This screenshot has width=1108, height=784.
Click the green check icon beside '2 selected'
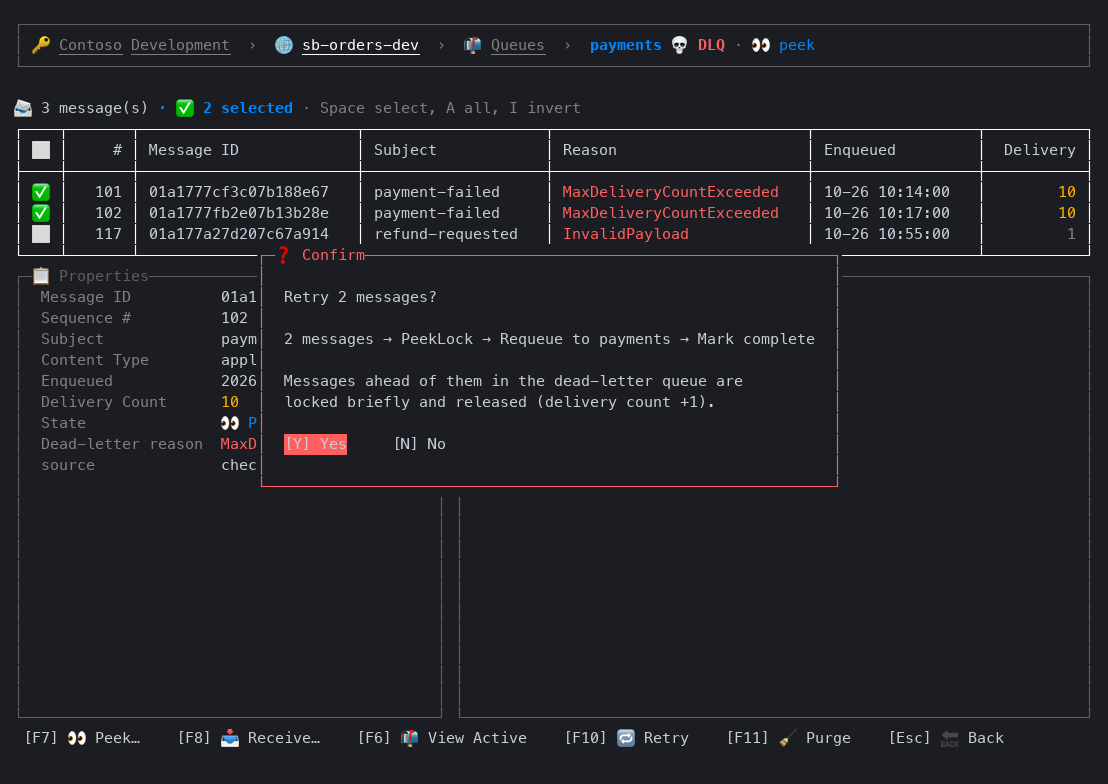[184, 108]
